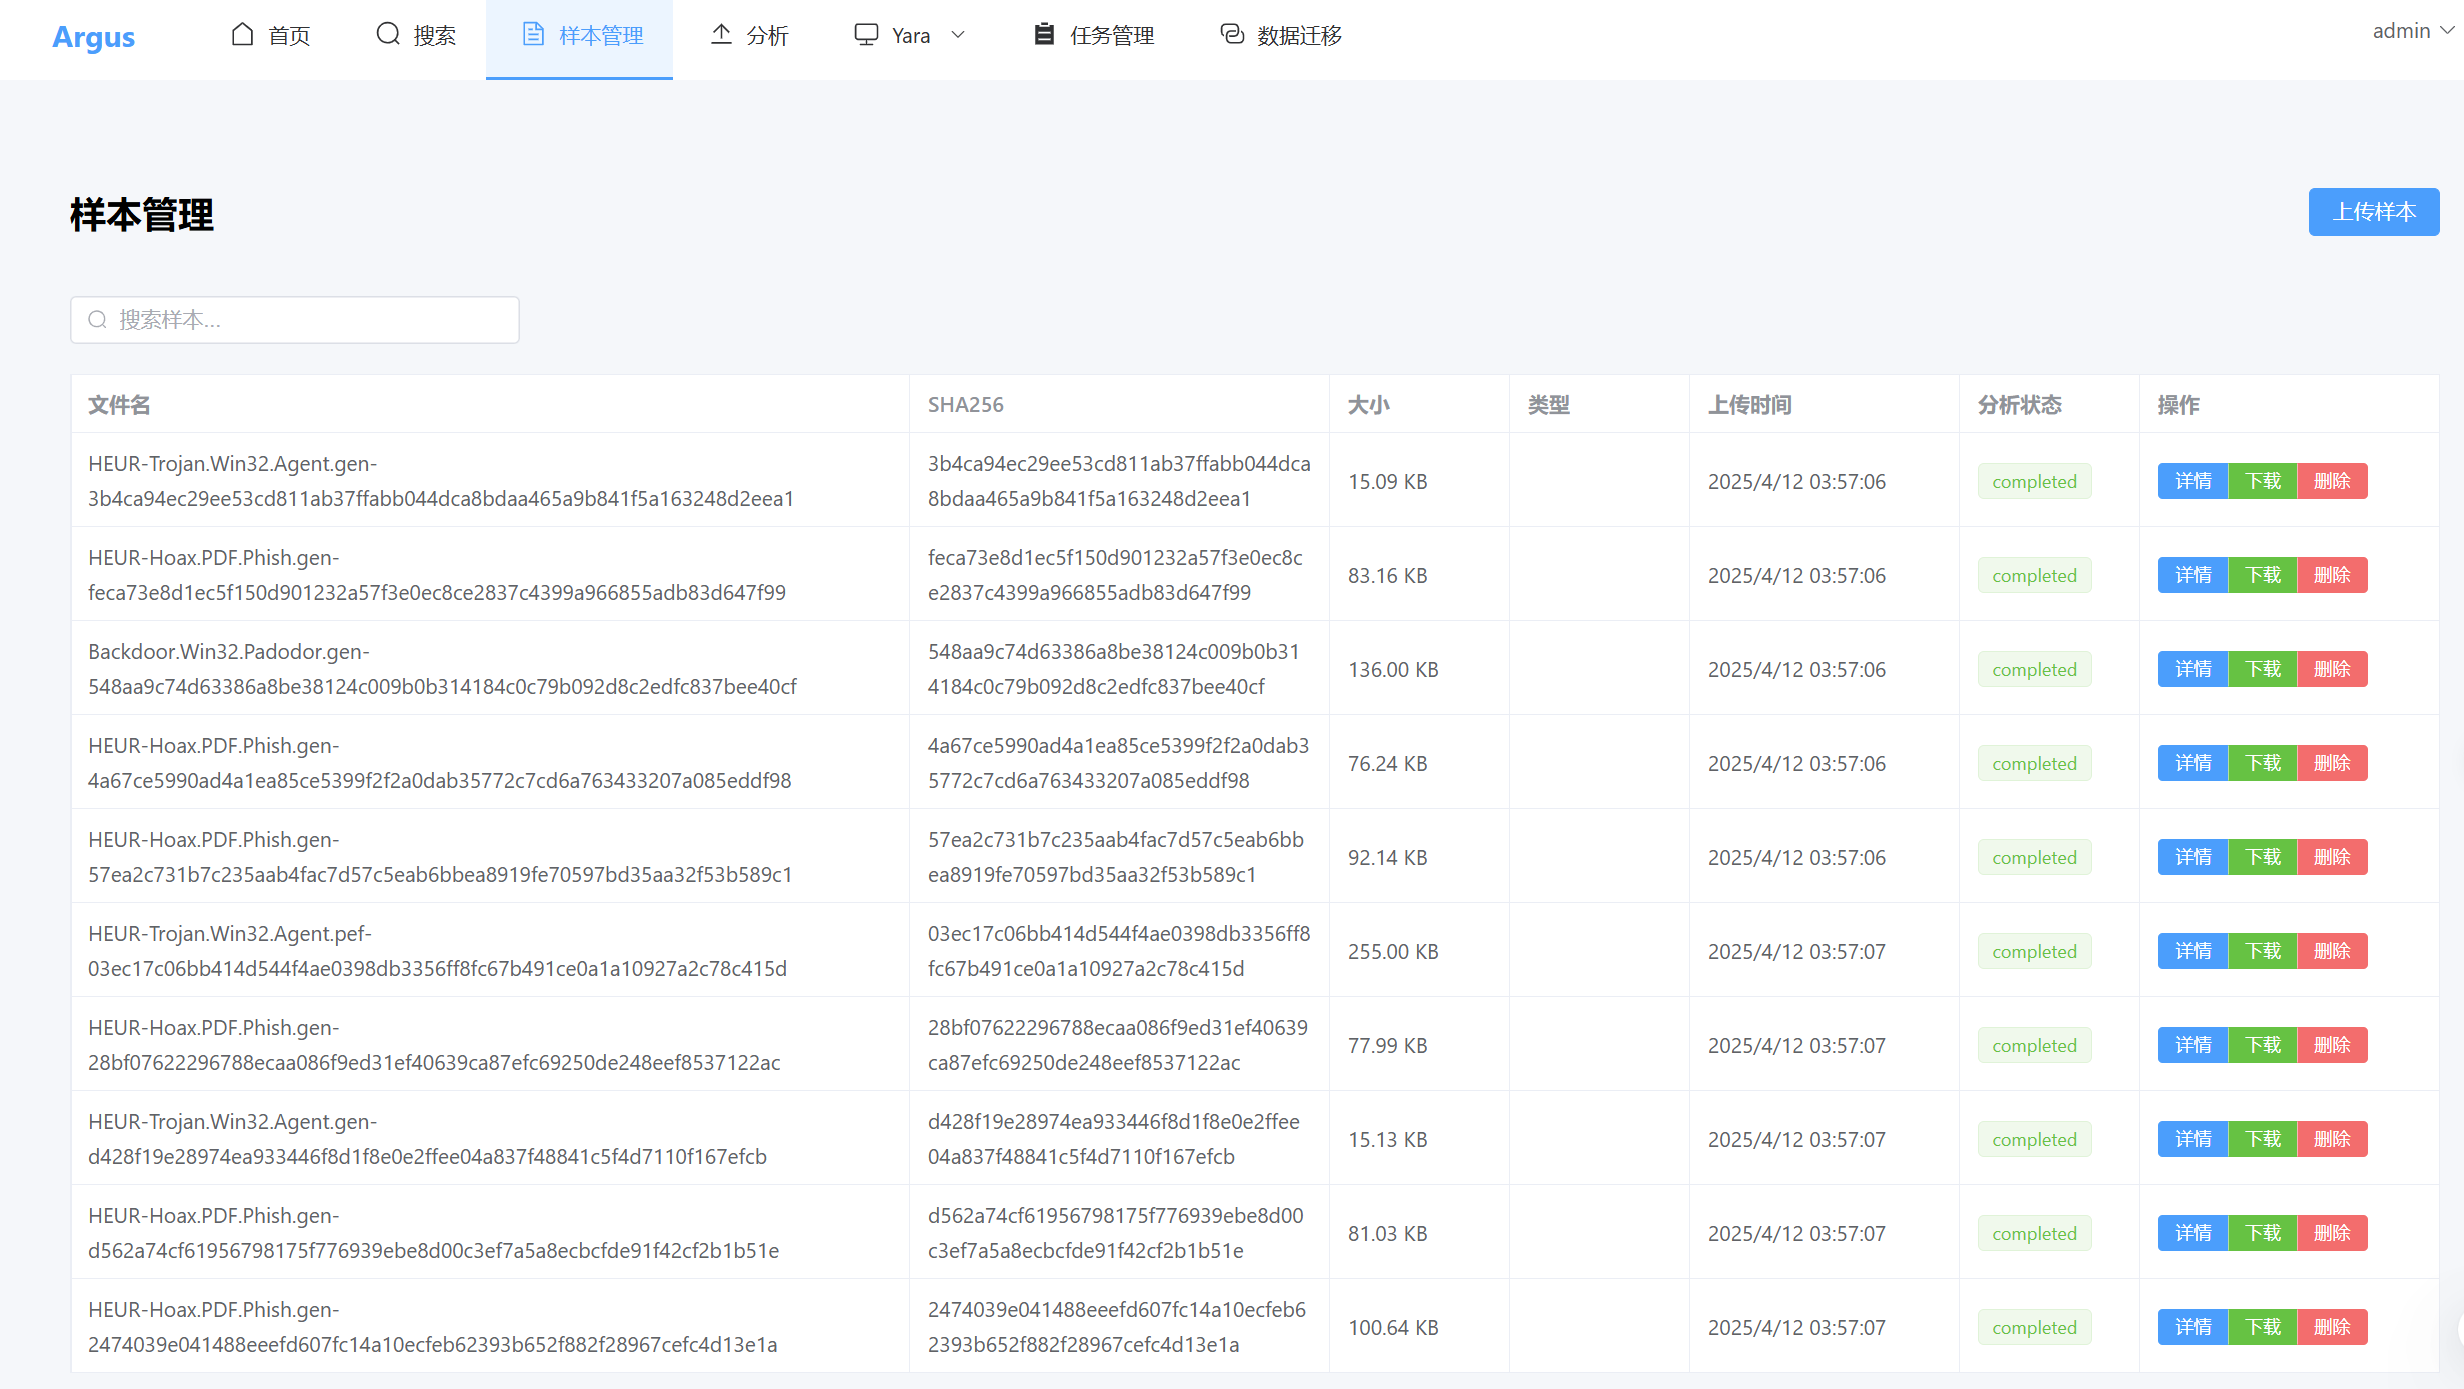Click the sample management document icon
The width and height of the screenshot is (2464, 1389).
tap(533, 35)
